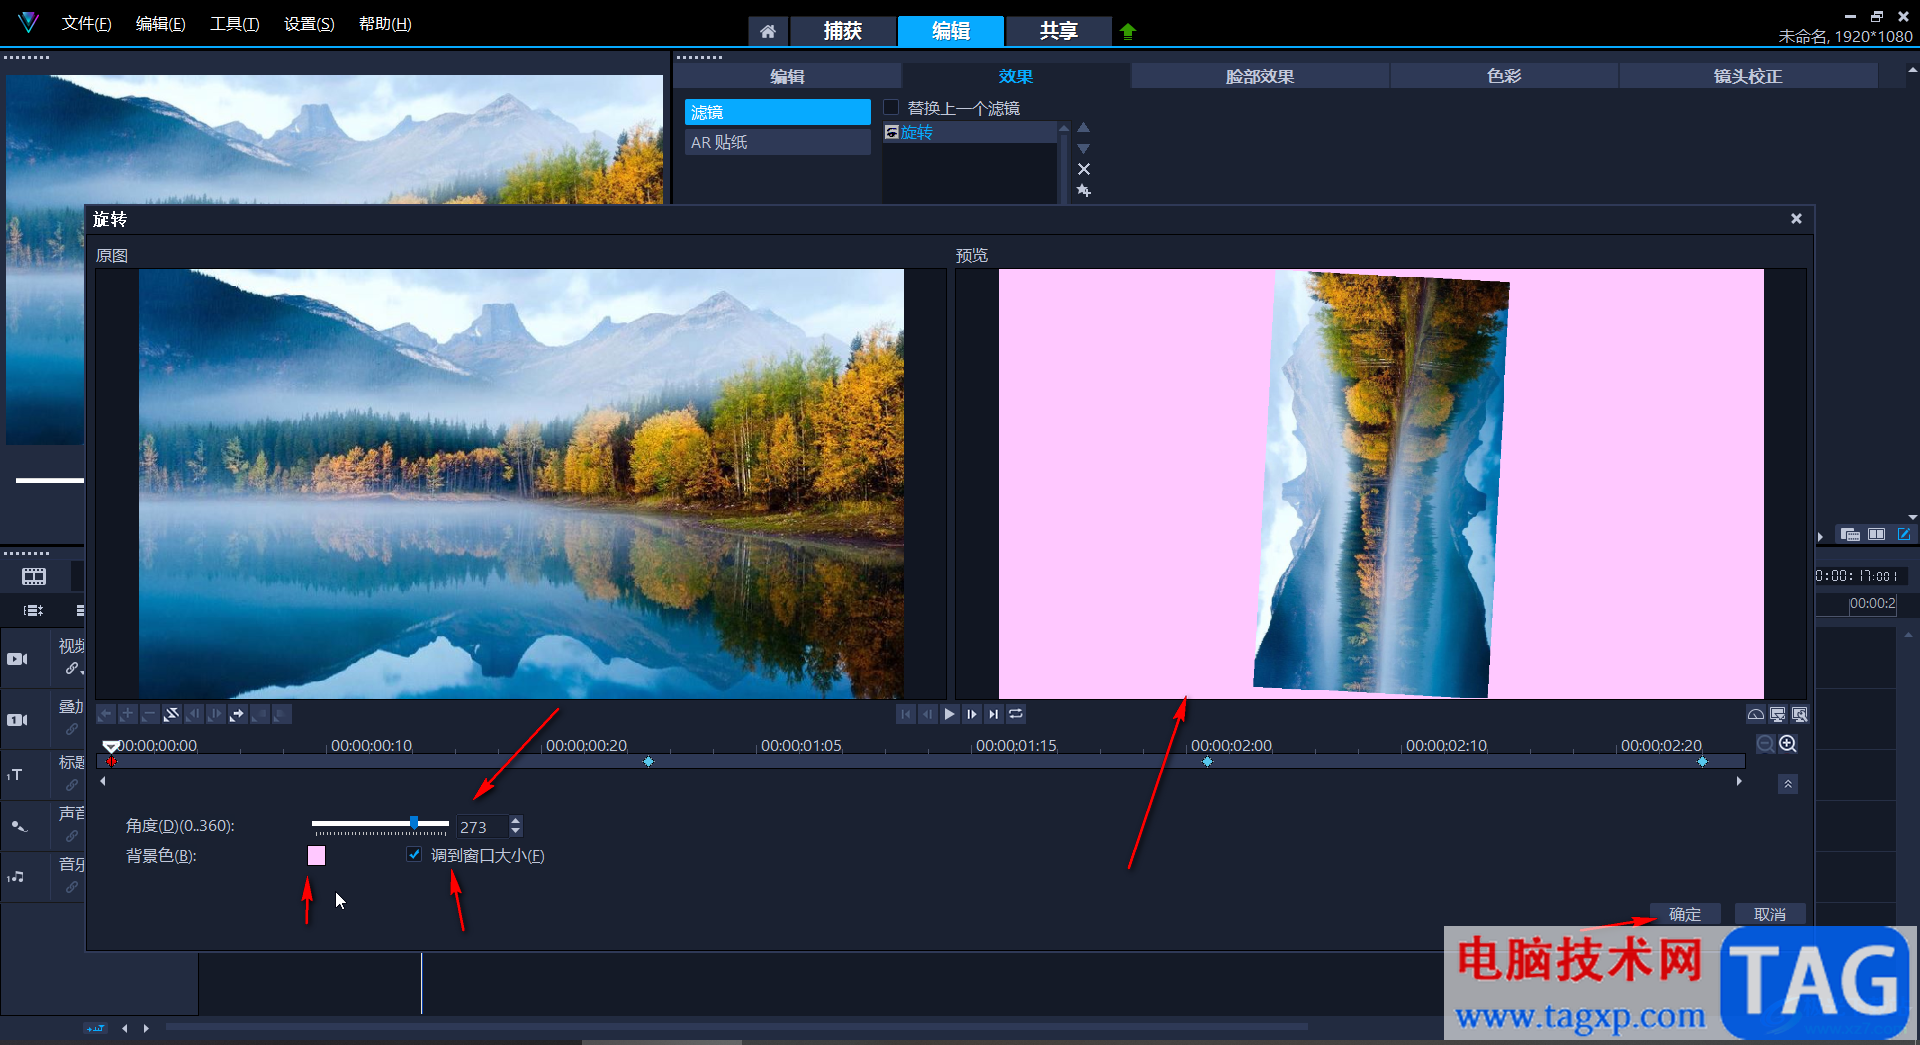Open the 工具 menu
This screenshot has width=1920, height=1045.
pyautogui.click(x=234, y=24)
